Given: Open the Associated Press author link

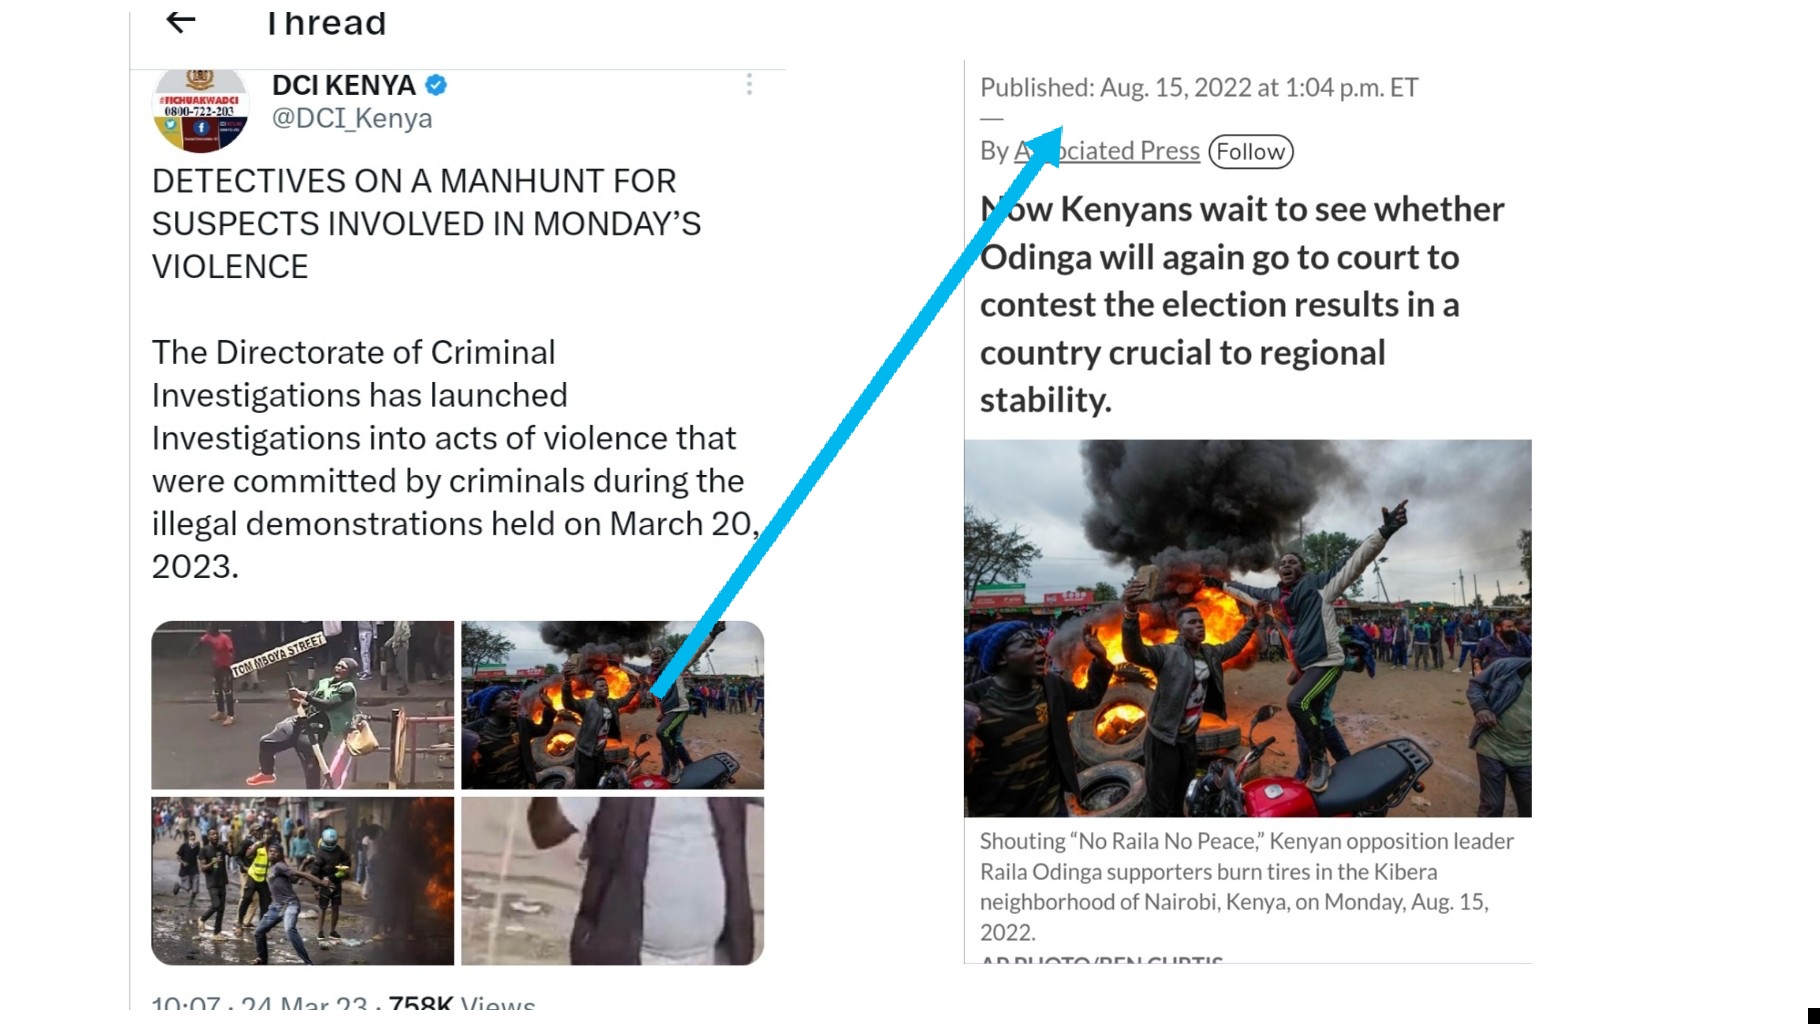Looking at the screenshot, I should click(x=1107, y=150).
